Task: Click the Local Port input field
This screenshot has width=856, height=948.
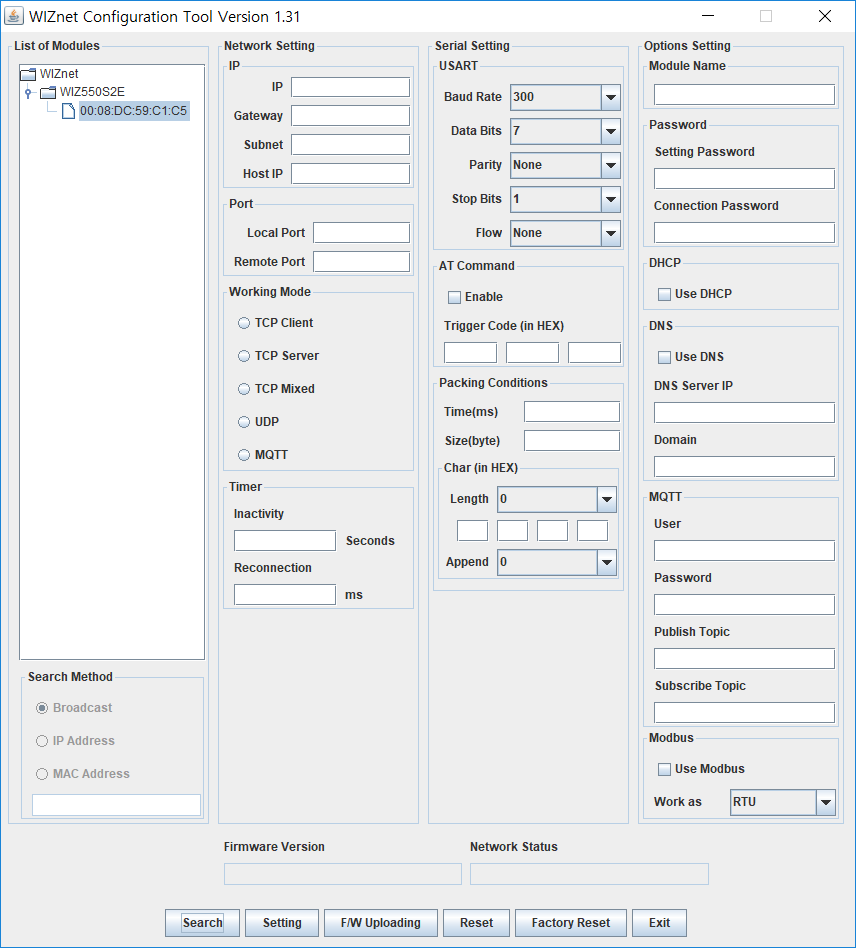Action: (362, 233)
